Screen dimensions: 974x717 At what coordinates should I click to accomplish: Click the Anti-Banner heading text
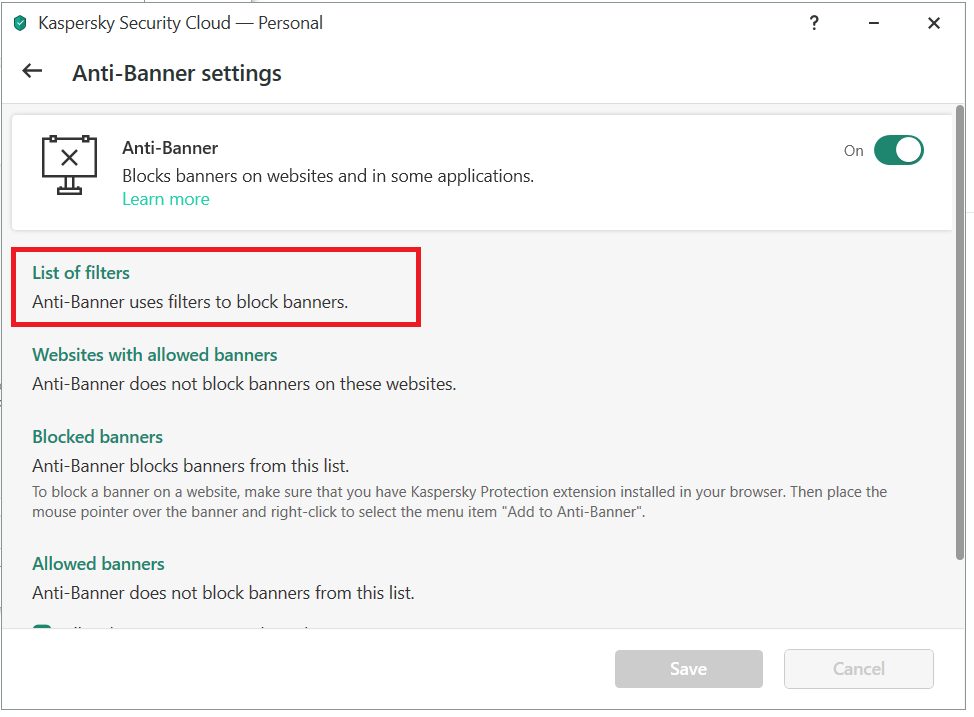coord(170,148)
